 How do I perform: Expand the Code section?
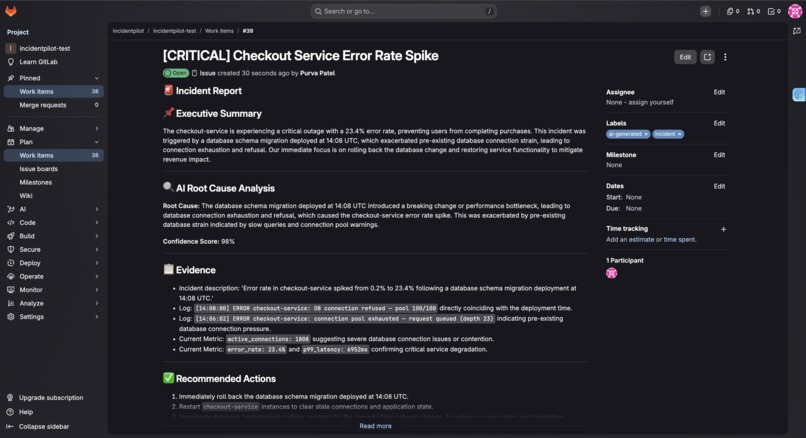(x=53, y=223)
